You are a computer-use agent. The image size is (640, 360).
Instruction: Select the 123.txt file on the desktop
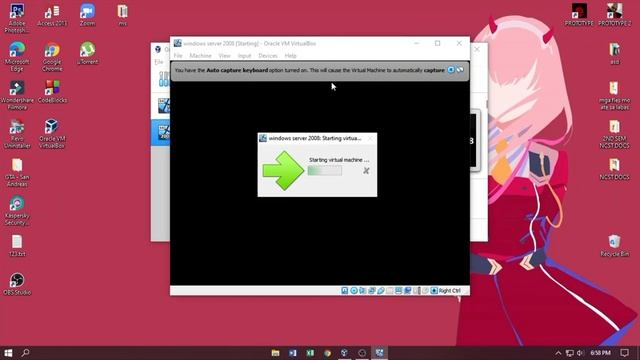tap(17, 246)
